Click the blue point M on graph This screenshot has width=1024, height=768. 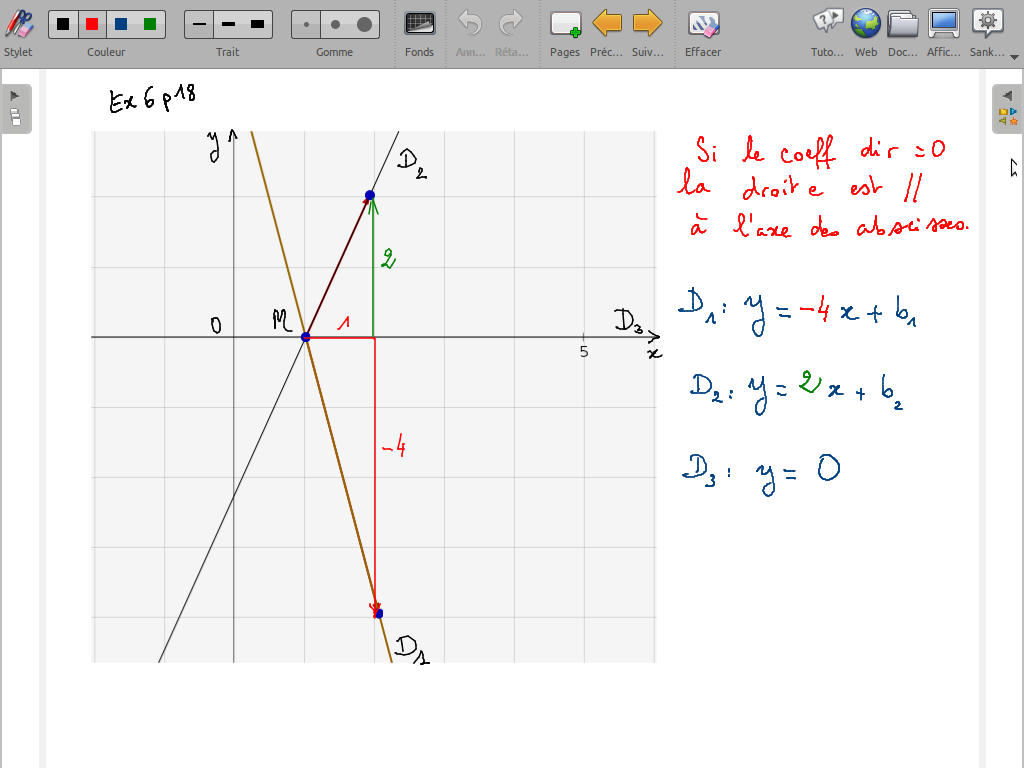pyautogui.click(x=306, y=337)
